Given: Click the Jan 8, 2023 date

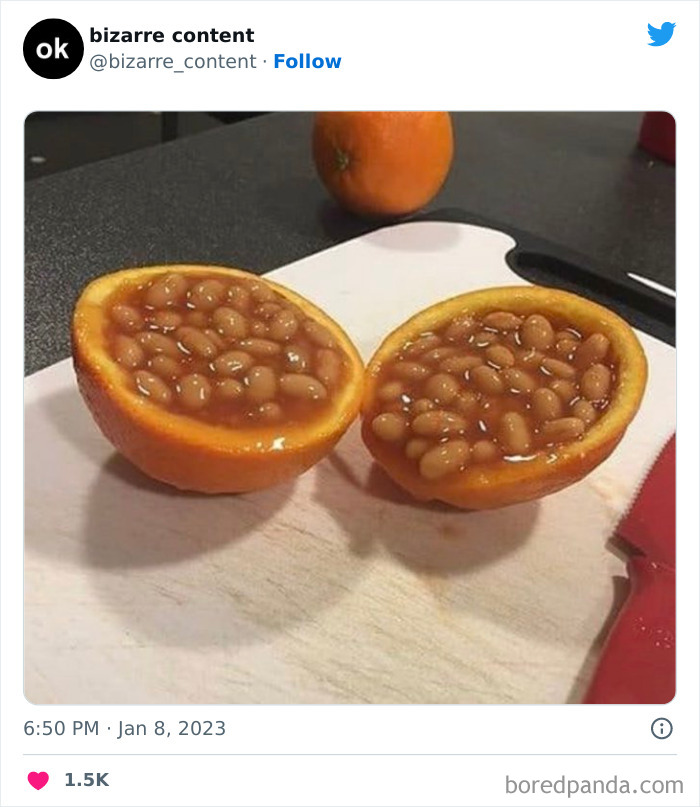Looking at the screenshot, I should pyautogui.click(x=171, y=728).
